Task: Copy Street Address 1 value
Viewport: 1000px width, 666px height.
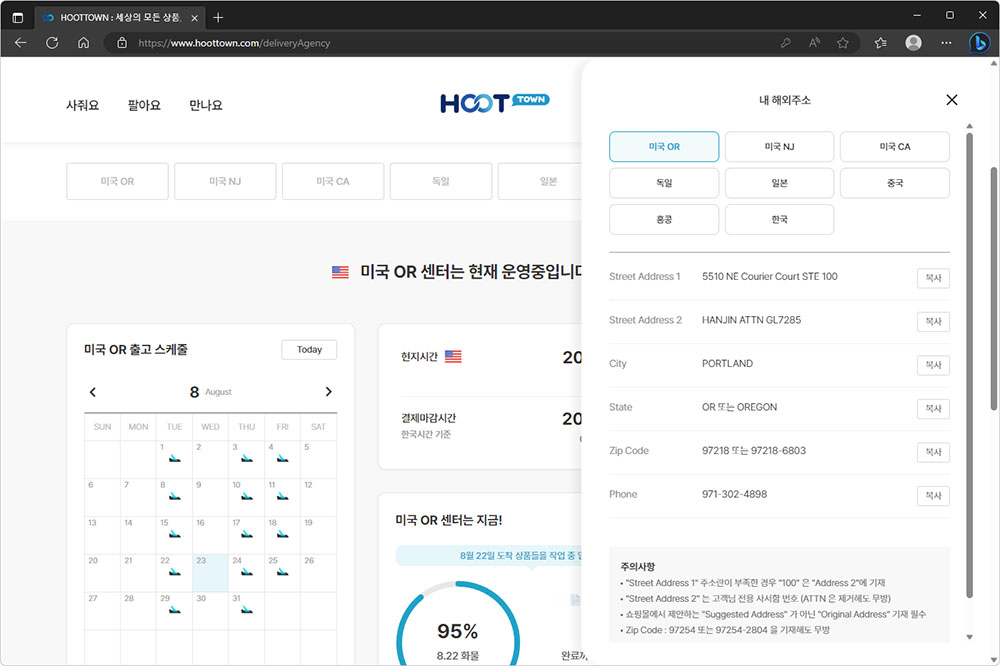Action: click(x=933, y=278)
